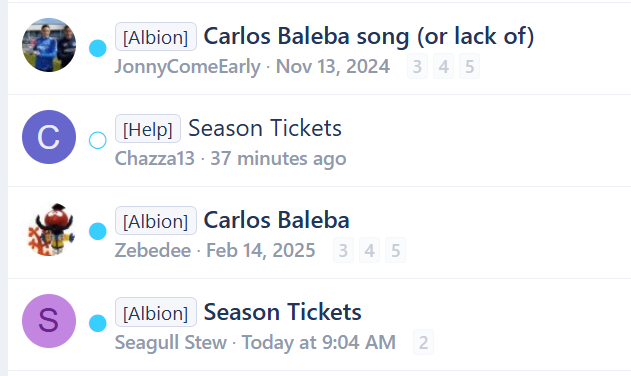Screen dimensions: 631x376
Task: Open thread Carlos Baleba song (or lack of)
Action: pyautogui.click(x=369, y=36)
